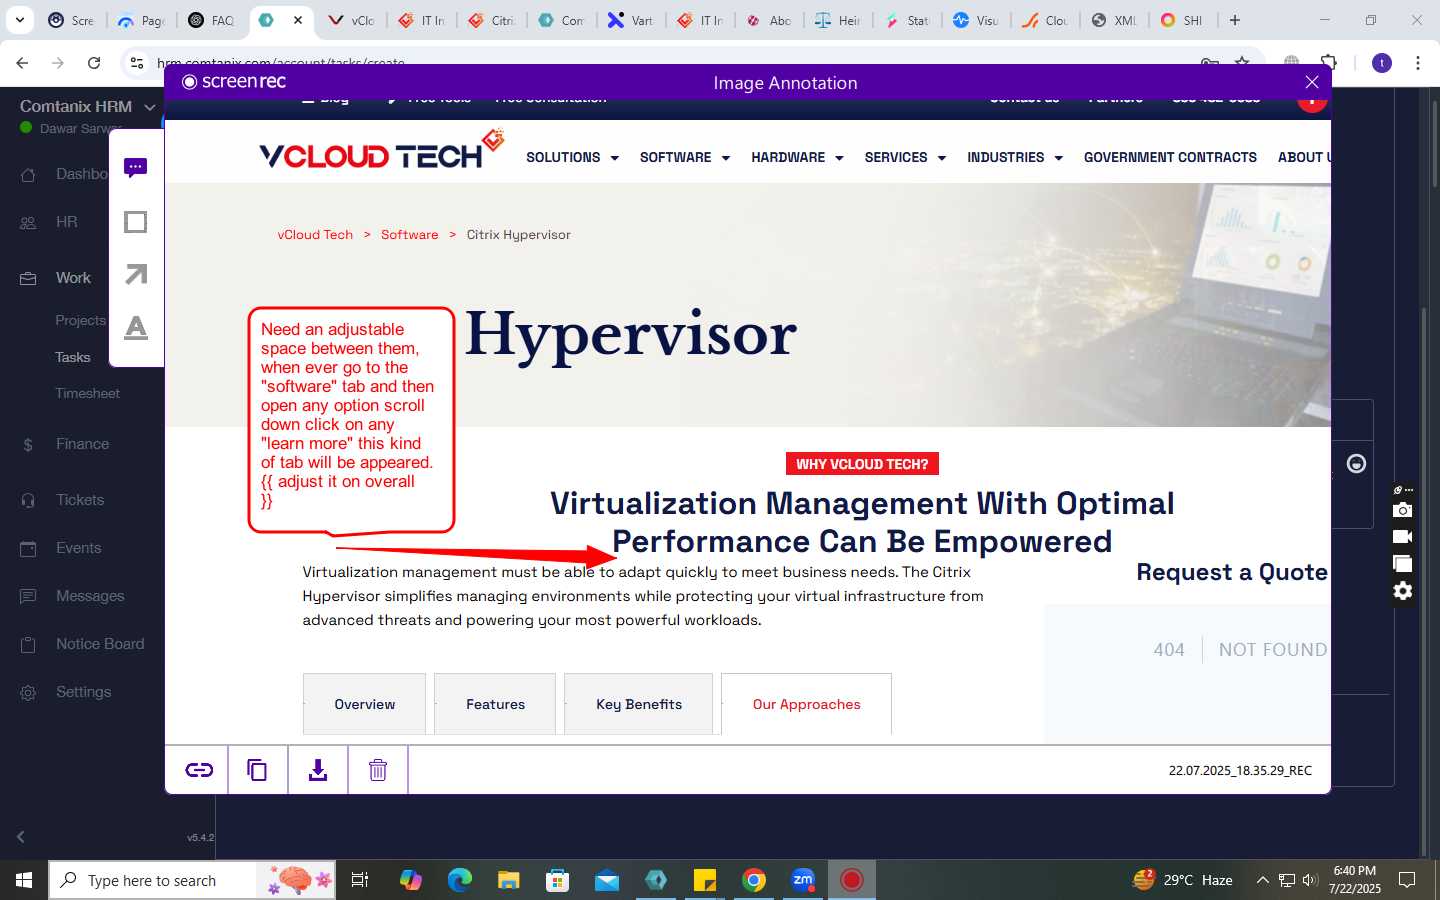The width and height of the screenshot is (1440, 900).
Task: Click SOLUTIONS dropdown in captured vCloud page
Action: (572, 157)
